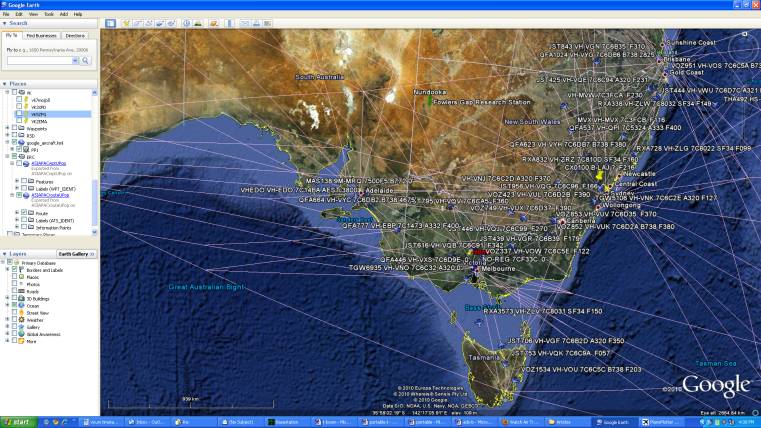Image resolution: width=761 pixels, height=428 pixels.
Task: Show historical imagery clock icon
Action: [187, 23]
